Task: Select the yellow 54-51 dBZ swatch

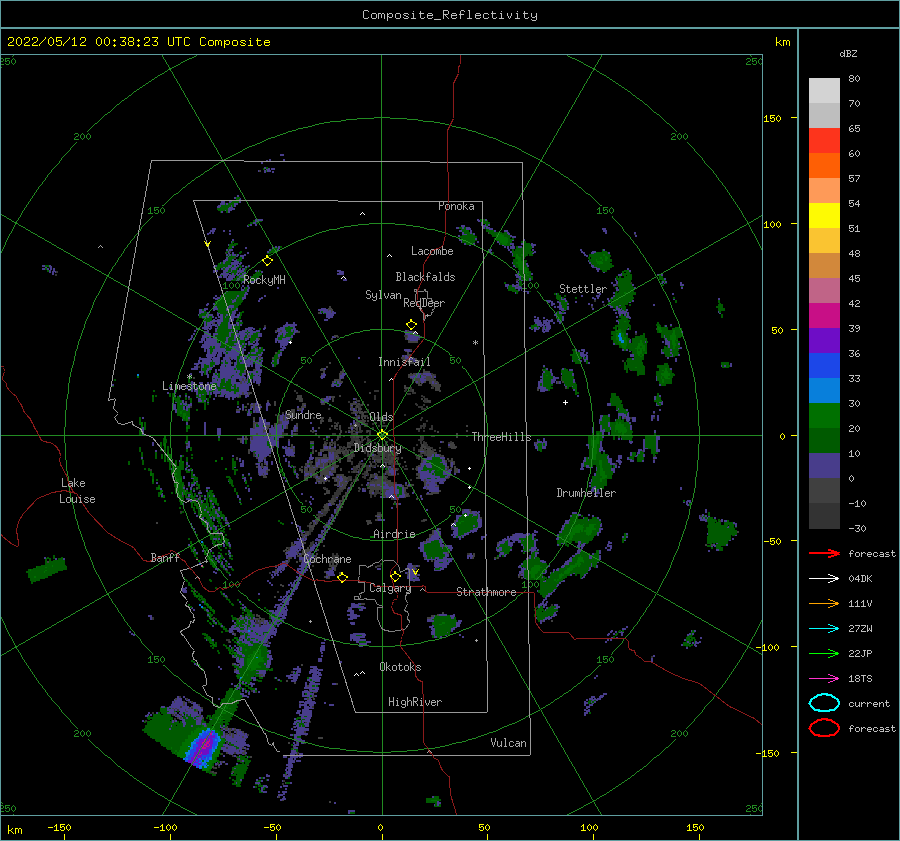Action: click(824, 215)
